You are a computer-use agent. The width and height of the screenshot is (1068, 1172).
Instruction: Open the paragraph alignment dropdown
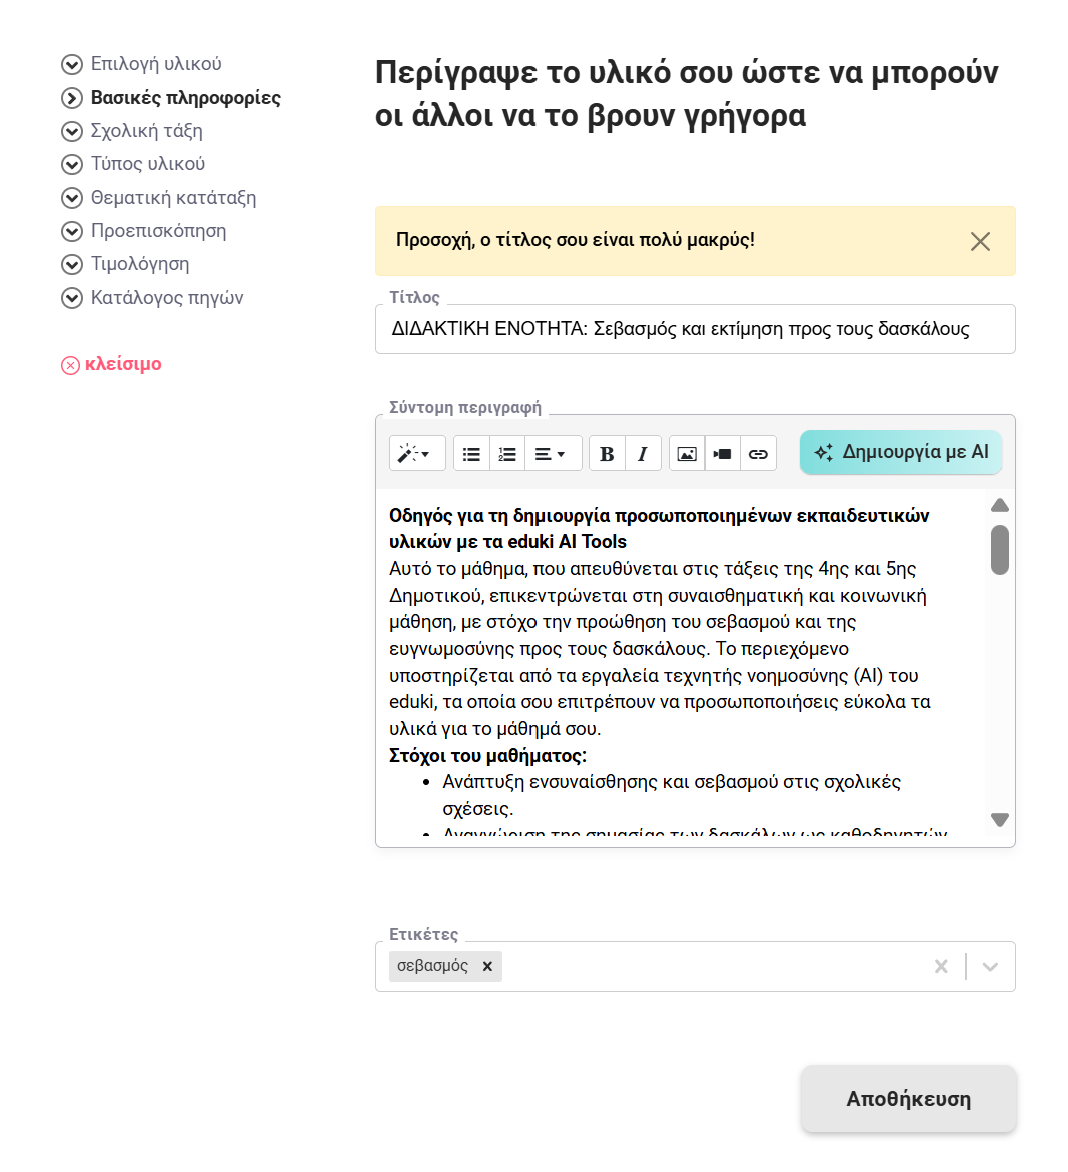tap(549, 454)
